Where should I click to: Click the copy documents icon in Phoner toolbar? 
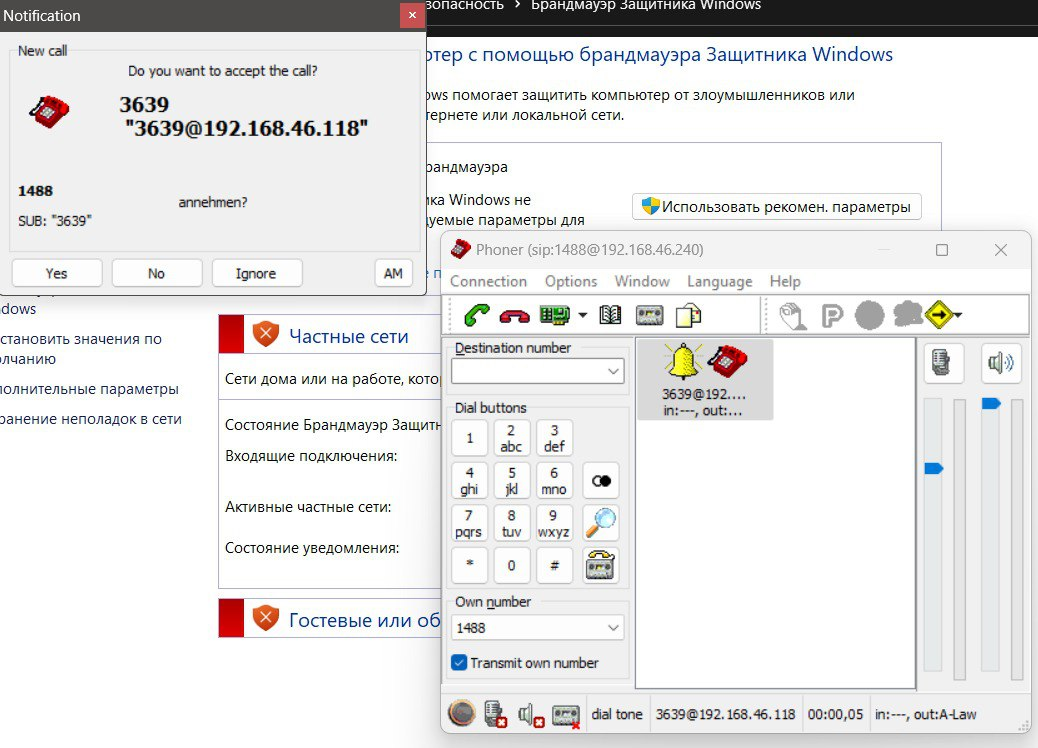coord(688,315)
